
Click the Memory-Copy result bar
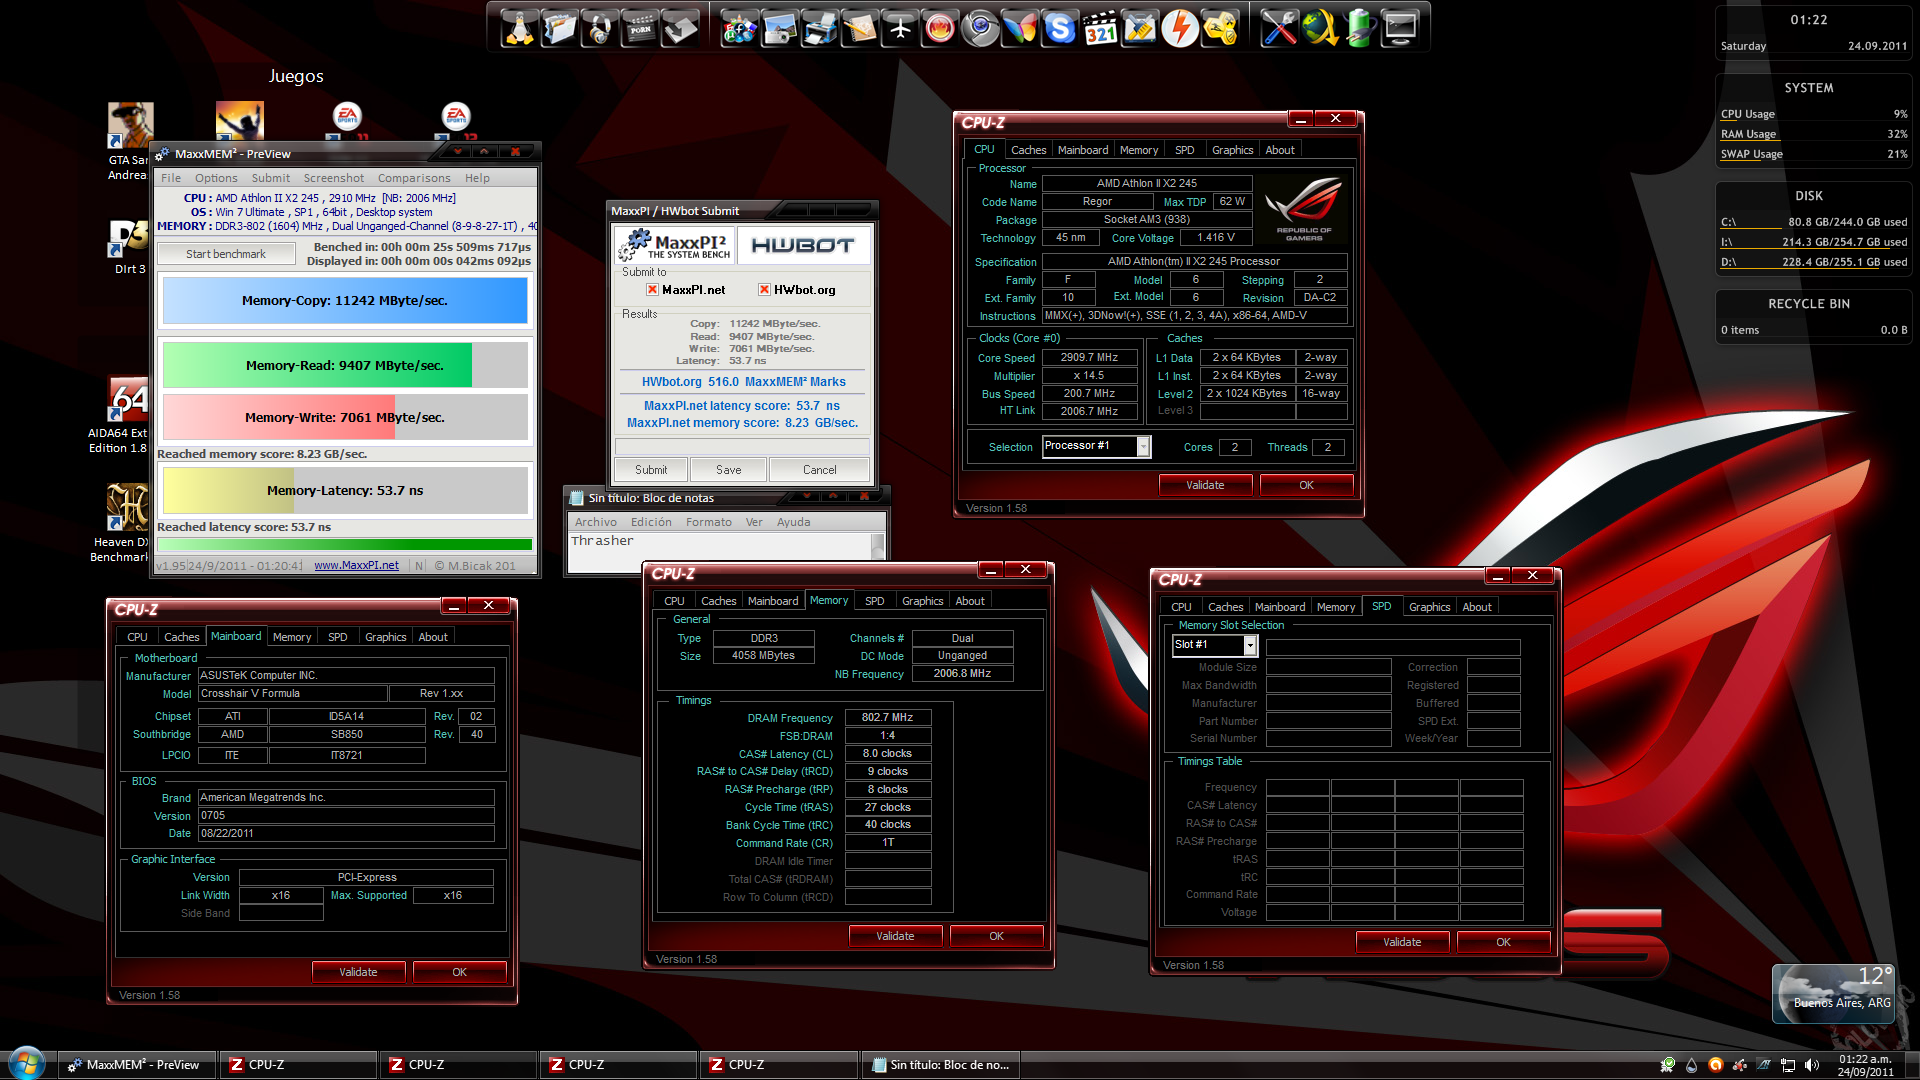click(x=345, y=301)
